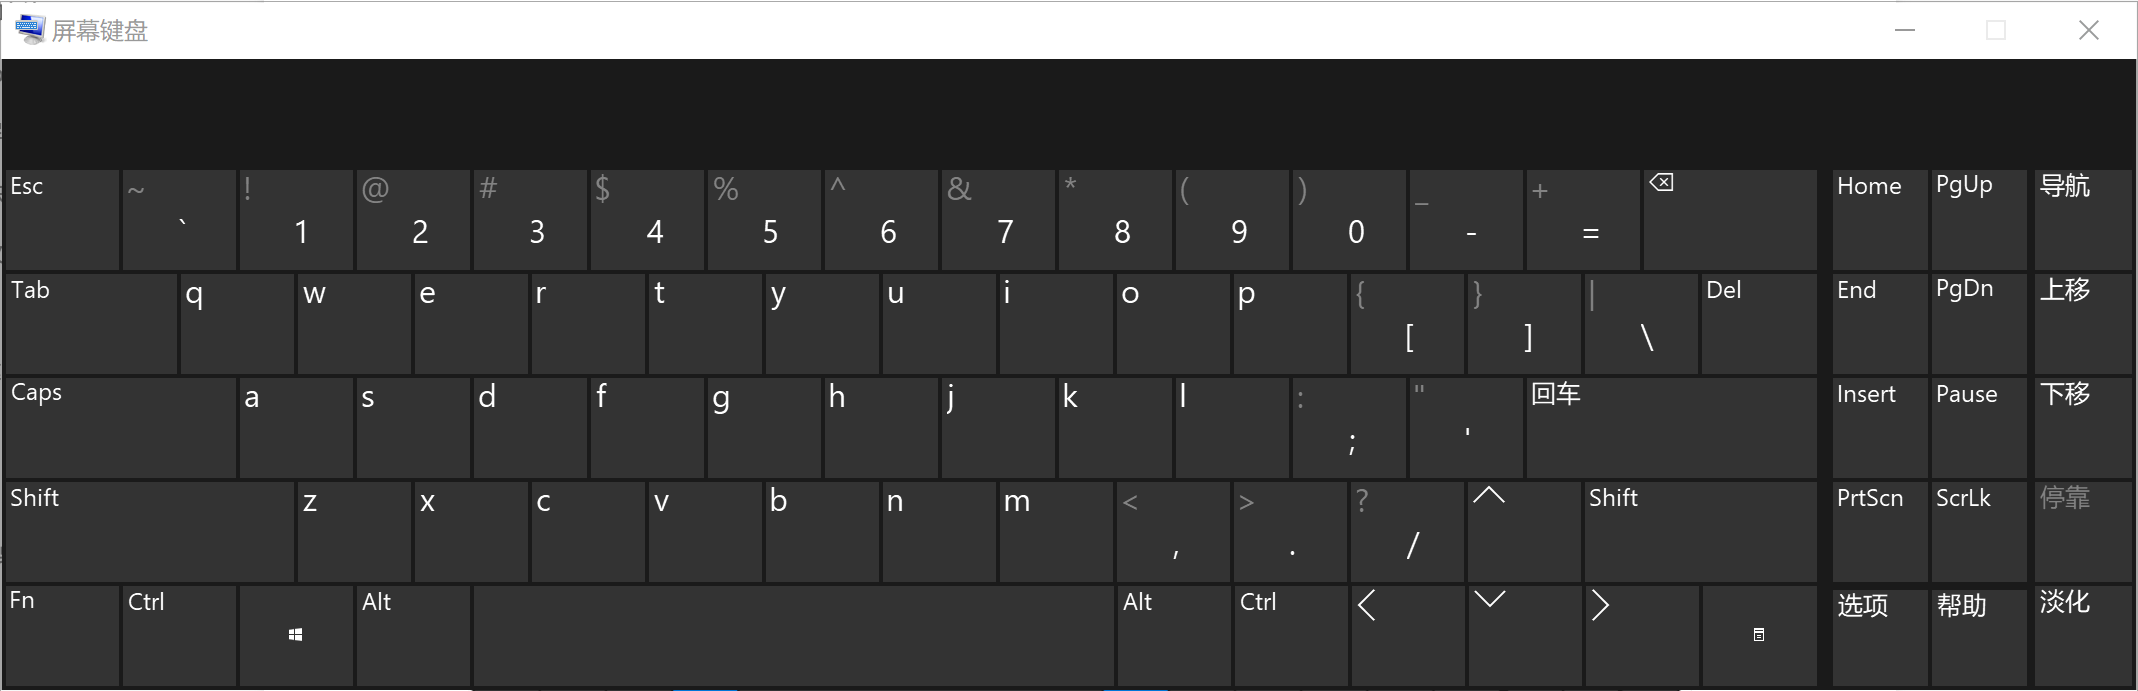Click the space bar
Screen dimensions: 2138x691
coord(794,635)
